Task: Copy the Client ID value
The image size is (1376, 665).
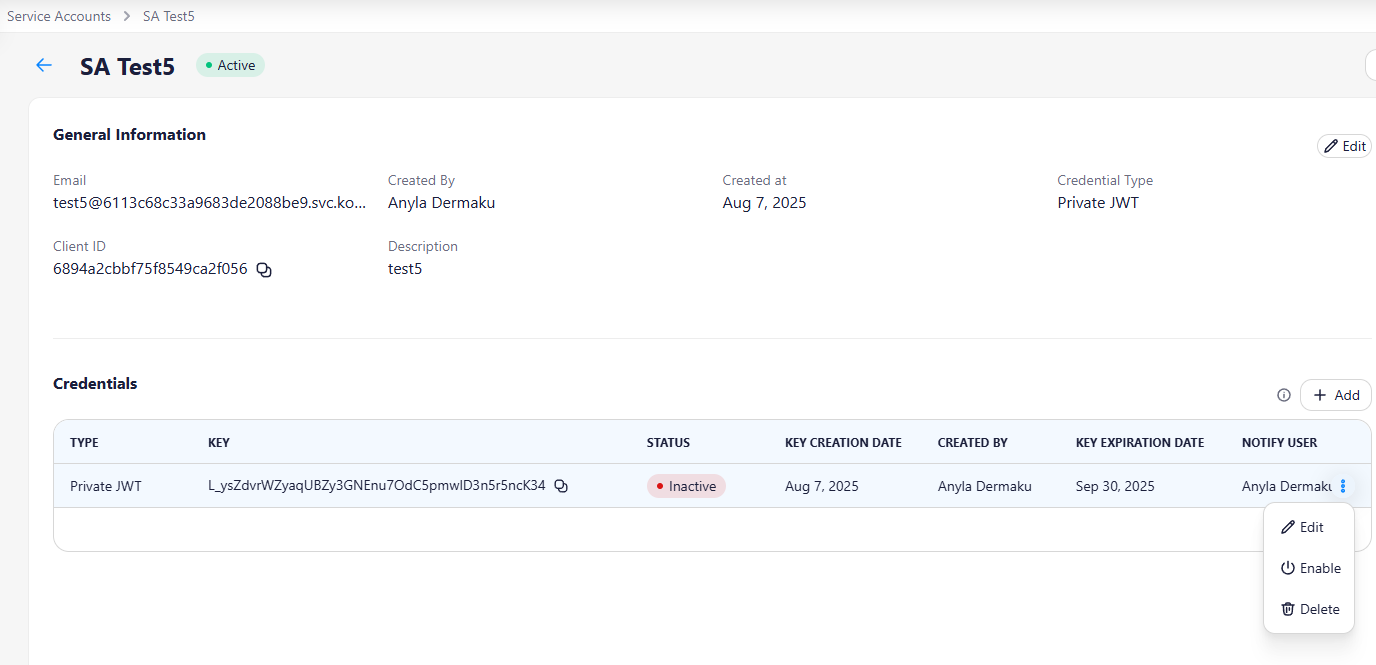Action: click(264, 269)
